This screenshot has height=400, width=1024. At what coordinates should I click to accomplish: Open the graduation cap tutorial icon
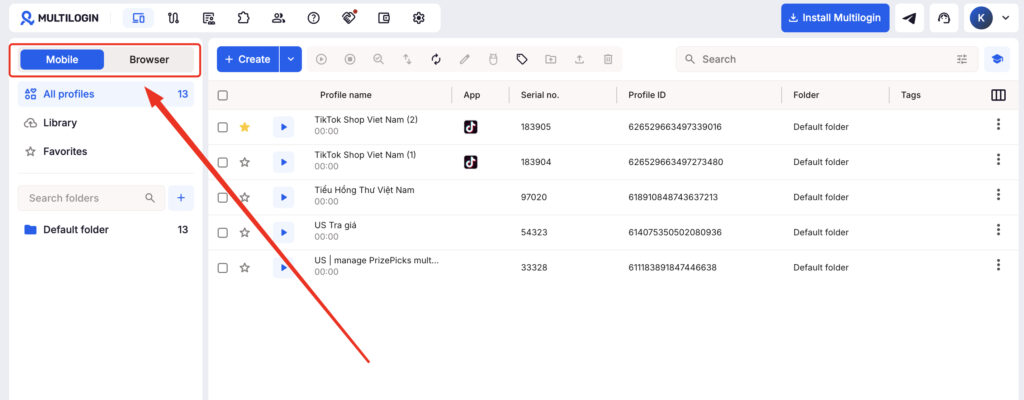pyautogui.click(x=997, y=59)
